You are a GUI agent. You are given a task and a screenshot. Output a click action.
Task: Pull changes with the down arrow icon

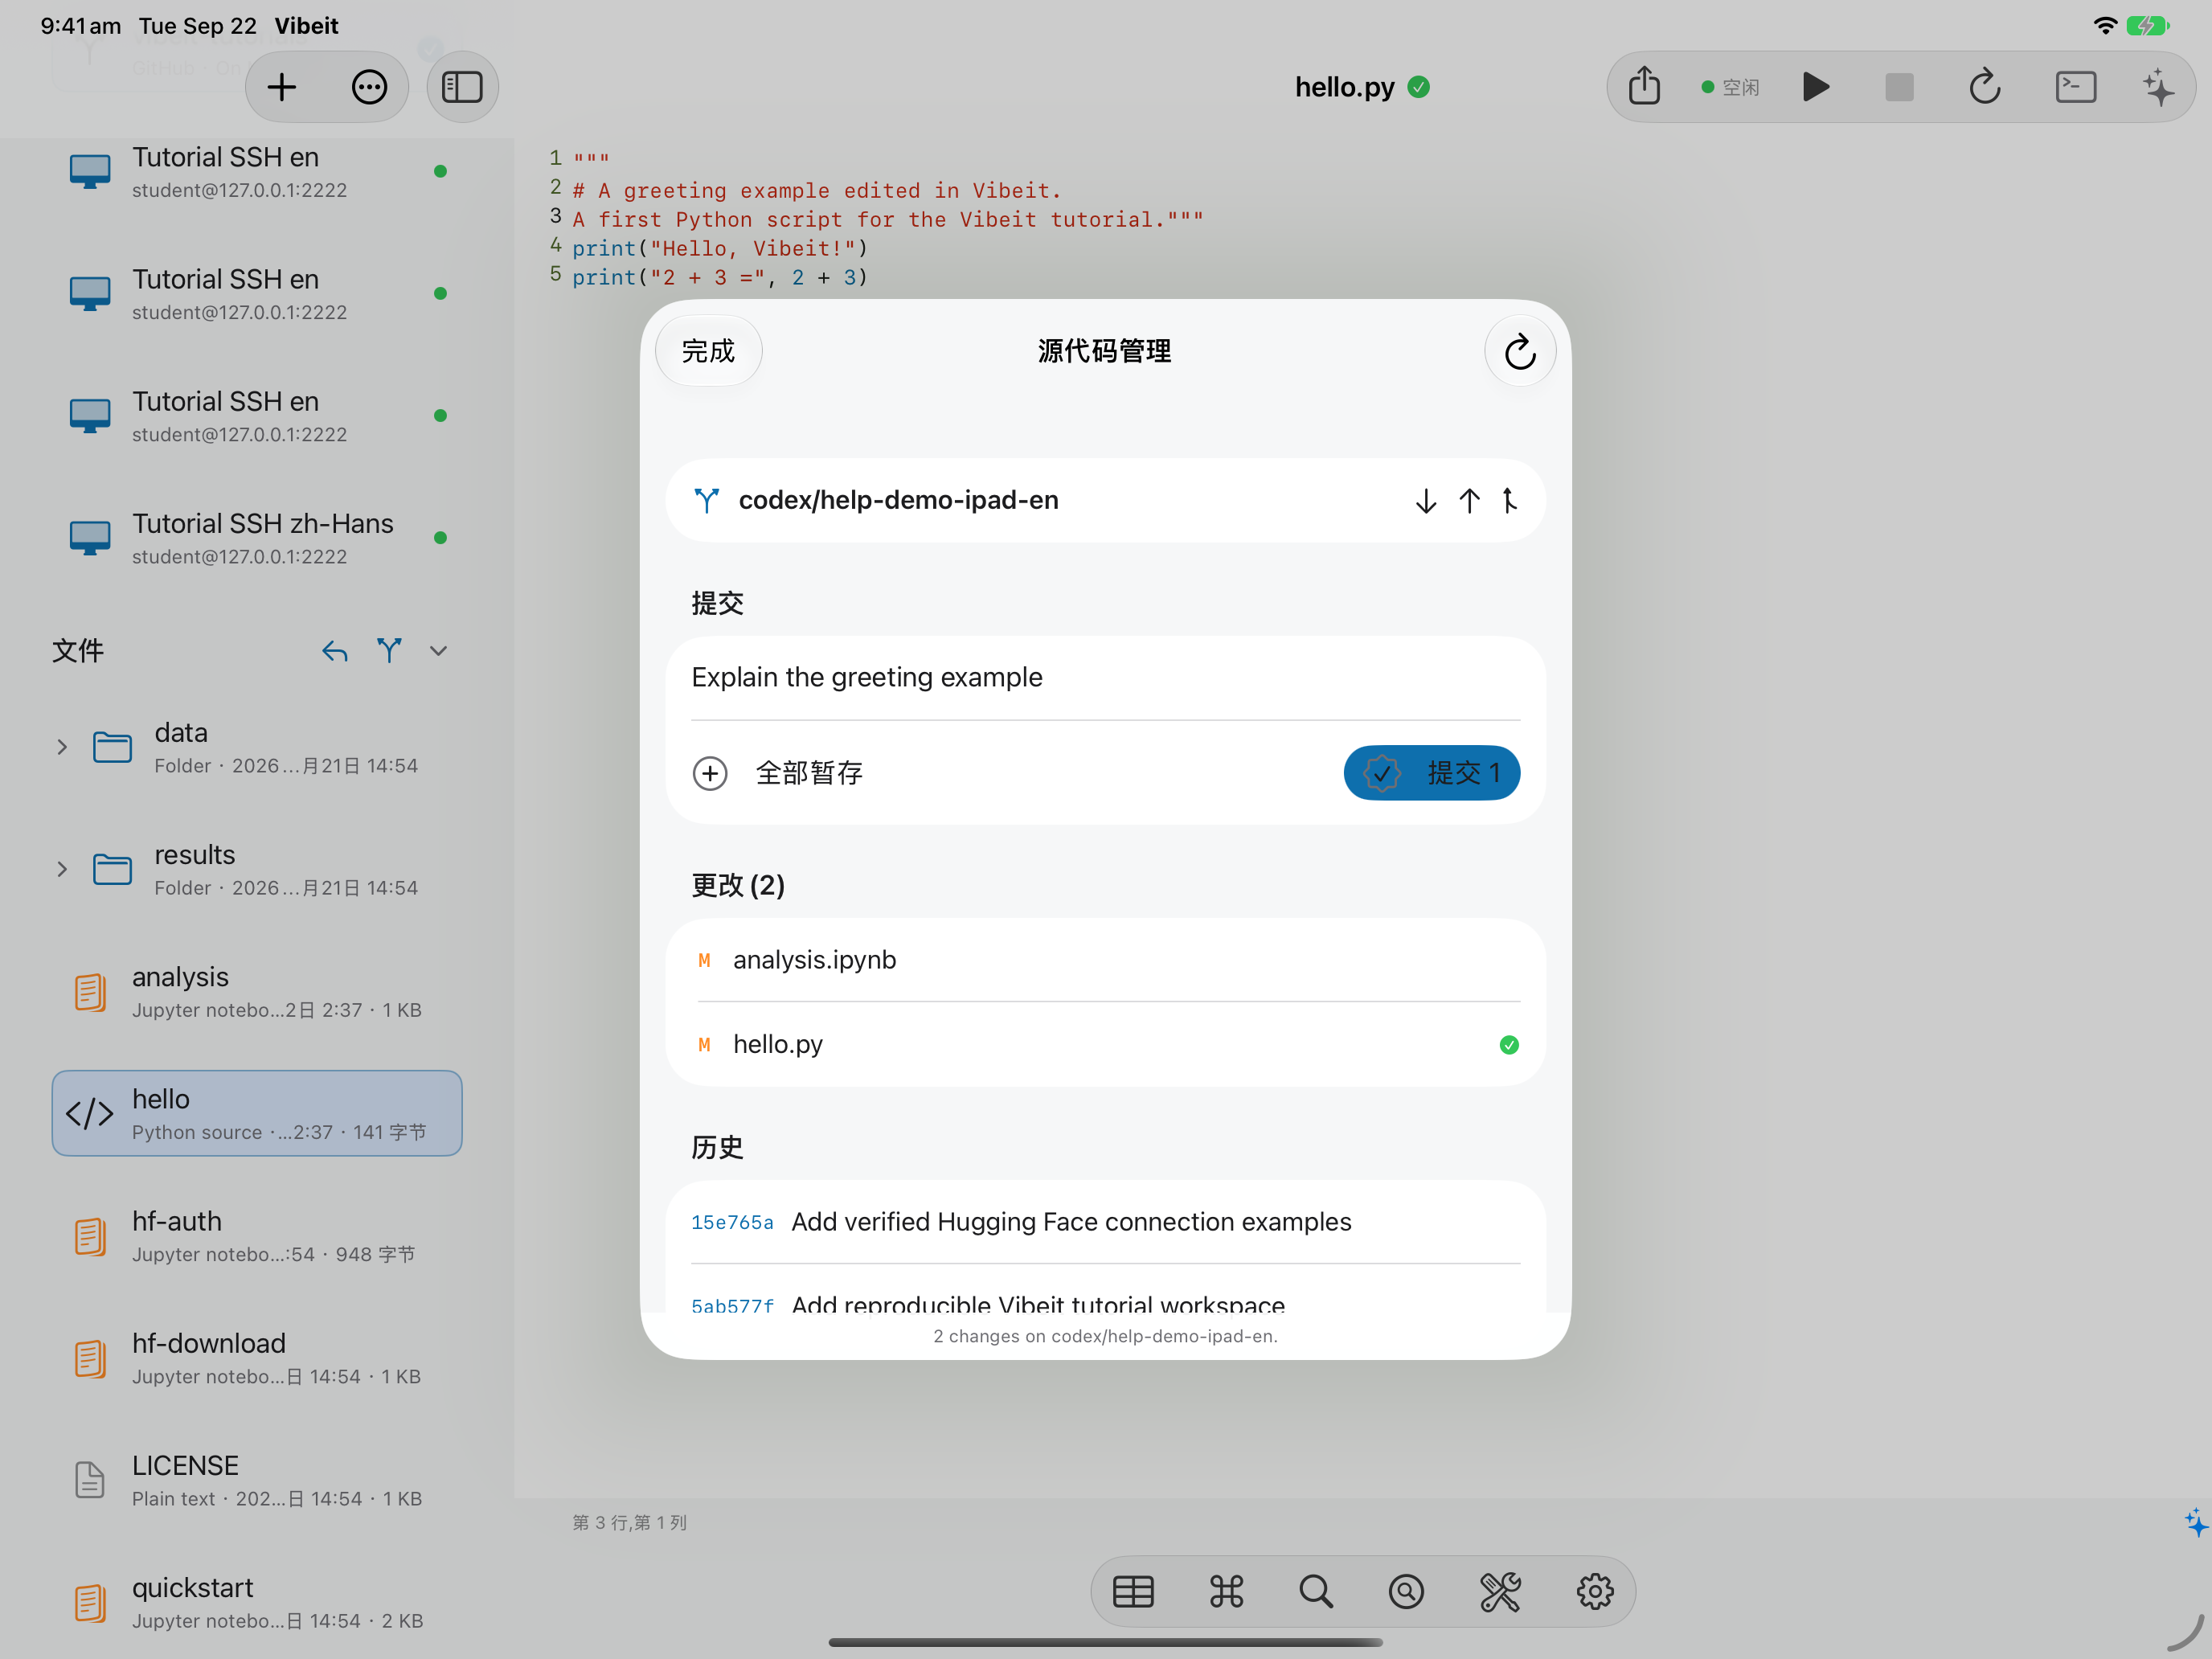tap(1426, 500)
